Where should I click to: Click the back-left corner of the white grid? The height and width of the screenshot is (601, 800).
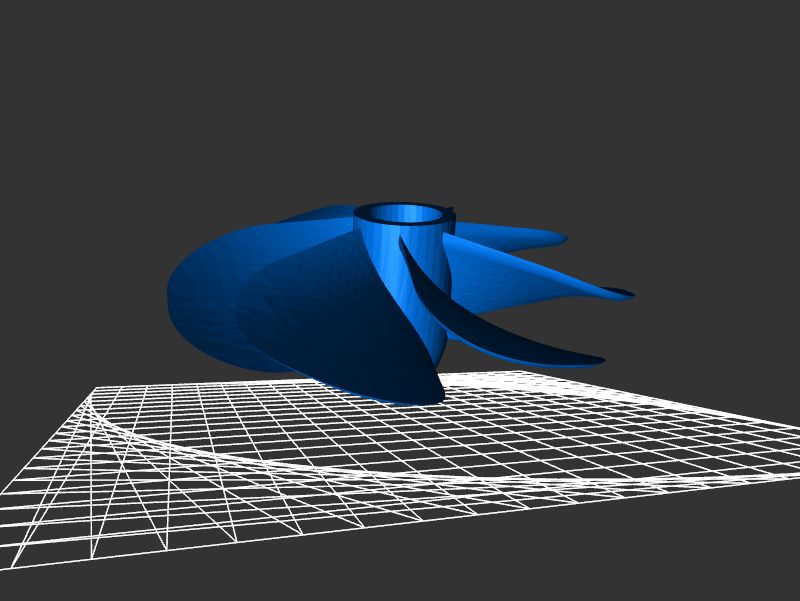(96, 389)
